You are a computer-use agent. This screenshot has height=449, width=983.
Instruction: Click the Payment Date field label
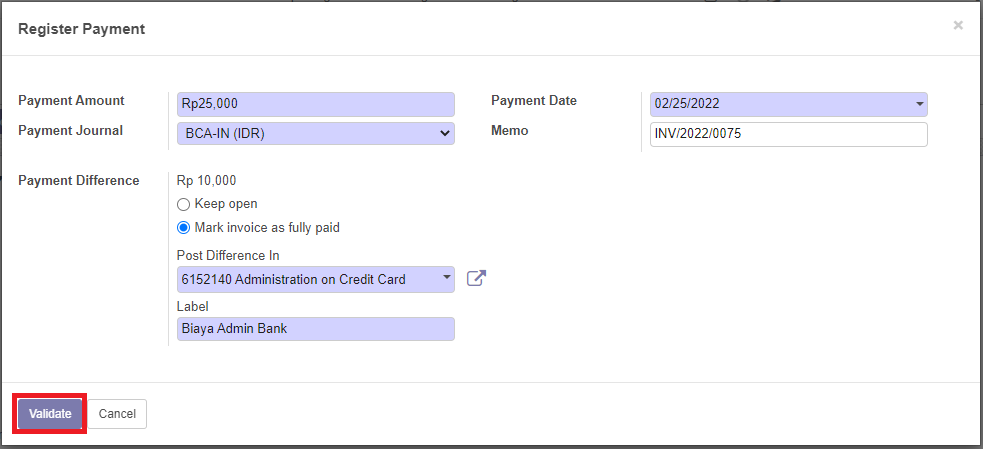point(534,101)
